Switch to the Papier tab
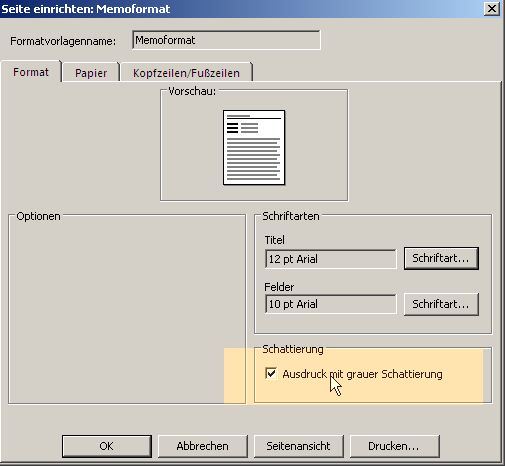Screen dimensions: 505x466 pyautogui.click(x=91, y=73)
